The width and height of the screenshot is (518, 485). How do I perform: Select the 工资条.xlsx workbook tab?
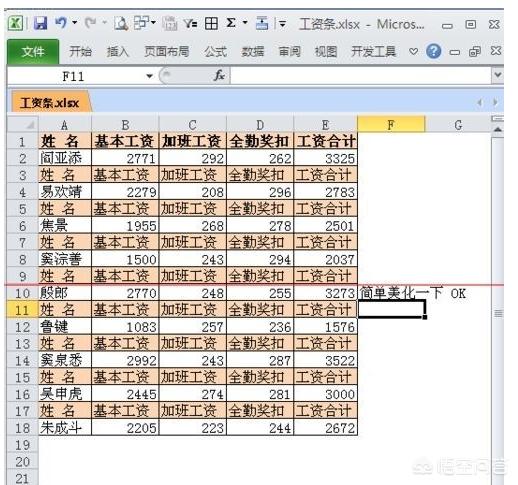[49, 102]
